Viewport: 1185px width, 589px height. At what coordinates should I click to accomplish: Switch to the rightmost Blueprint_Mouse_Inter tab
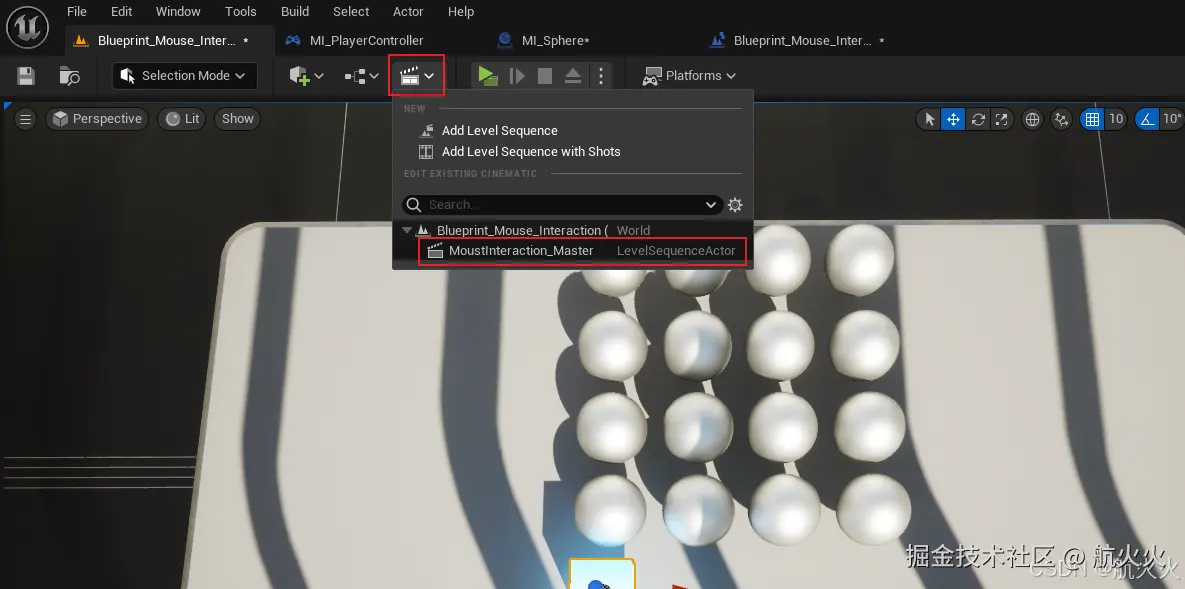click(x=801, y=41)
